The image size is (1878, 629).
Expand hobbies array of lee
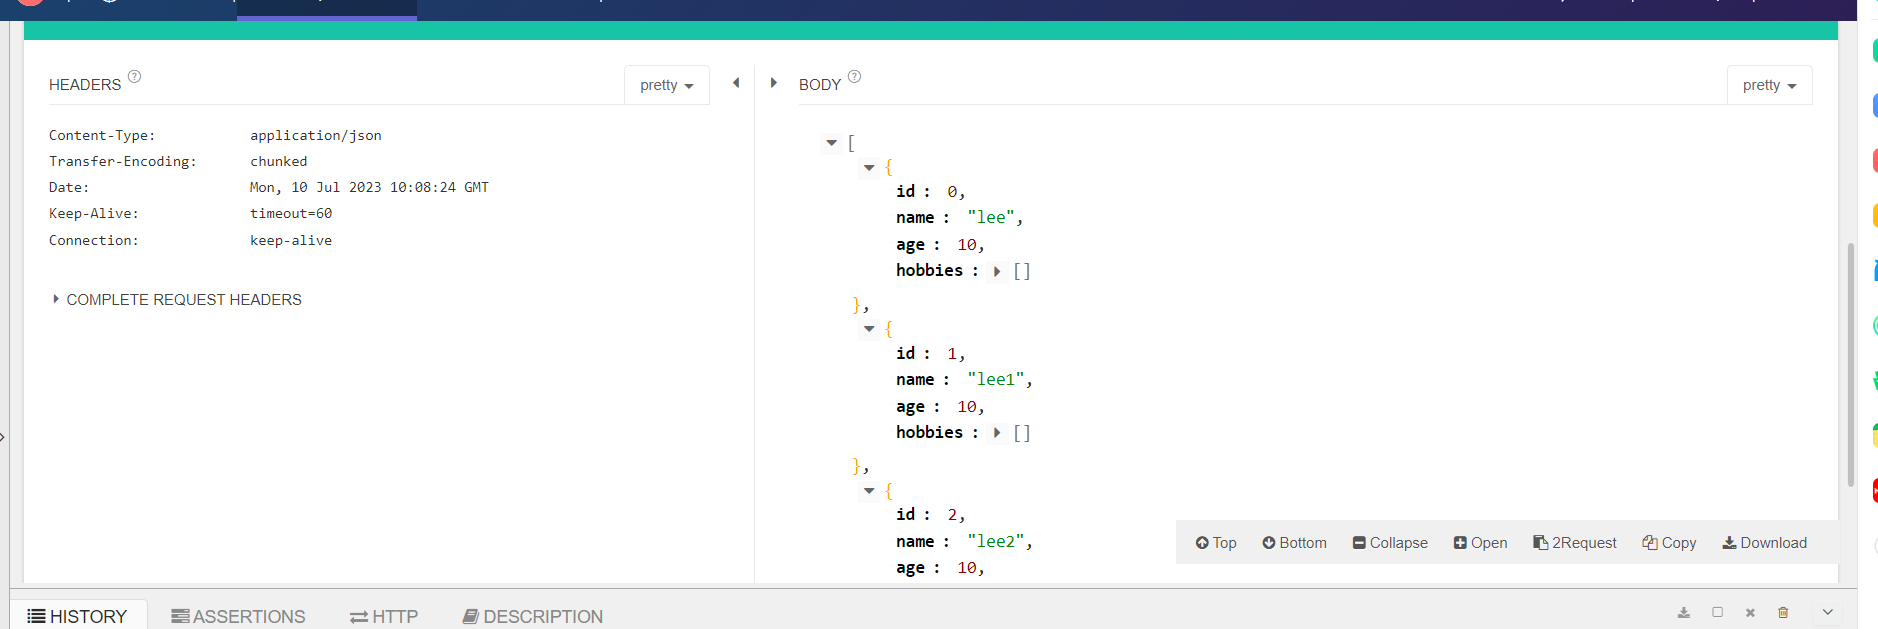point(997,271)
